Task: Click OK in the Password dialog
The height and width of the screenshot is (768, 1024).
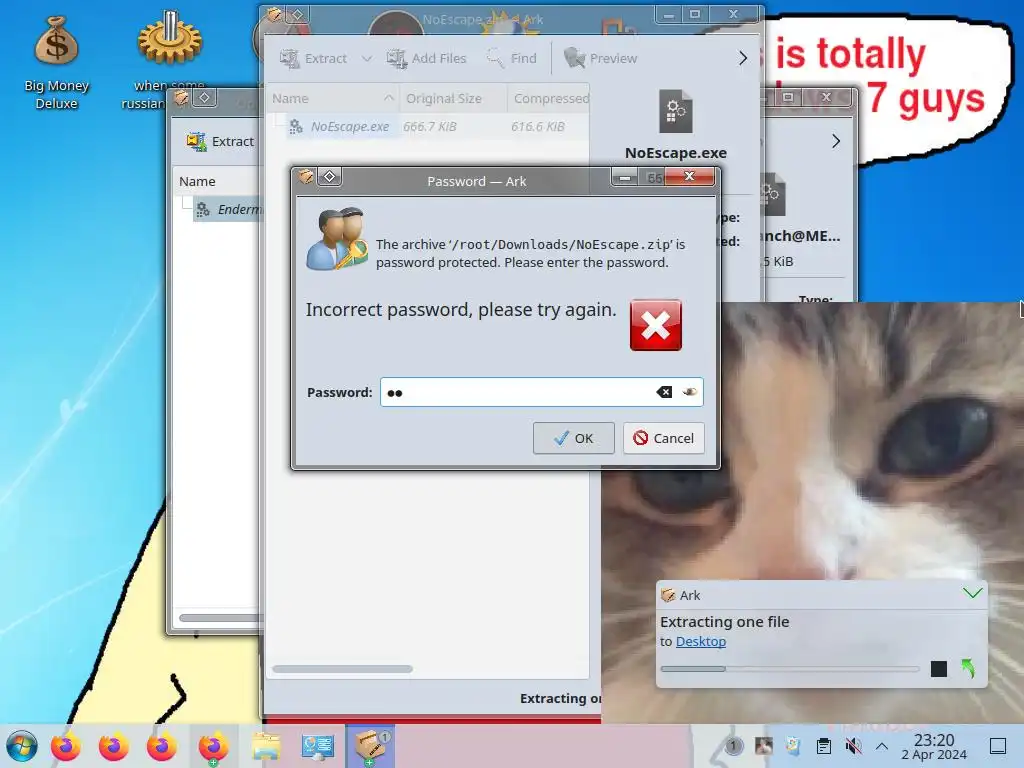Action: (x=573, y=438)
